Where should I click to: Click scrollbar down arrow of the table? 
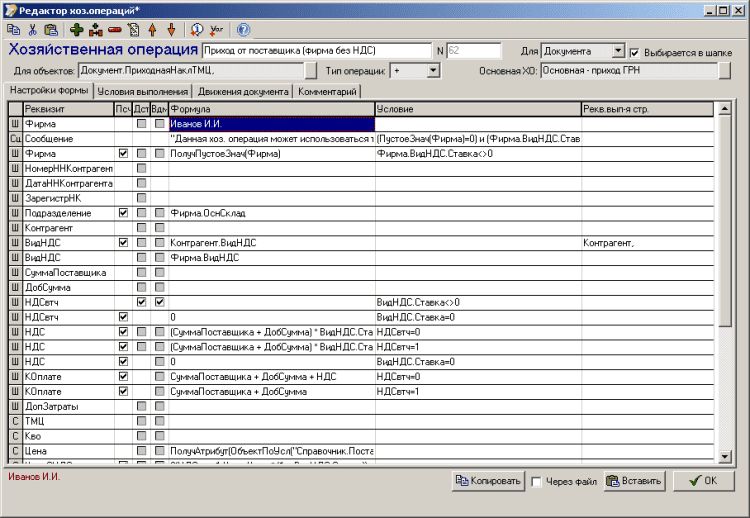point(725,457)
